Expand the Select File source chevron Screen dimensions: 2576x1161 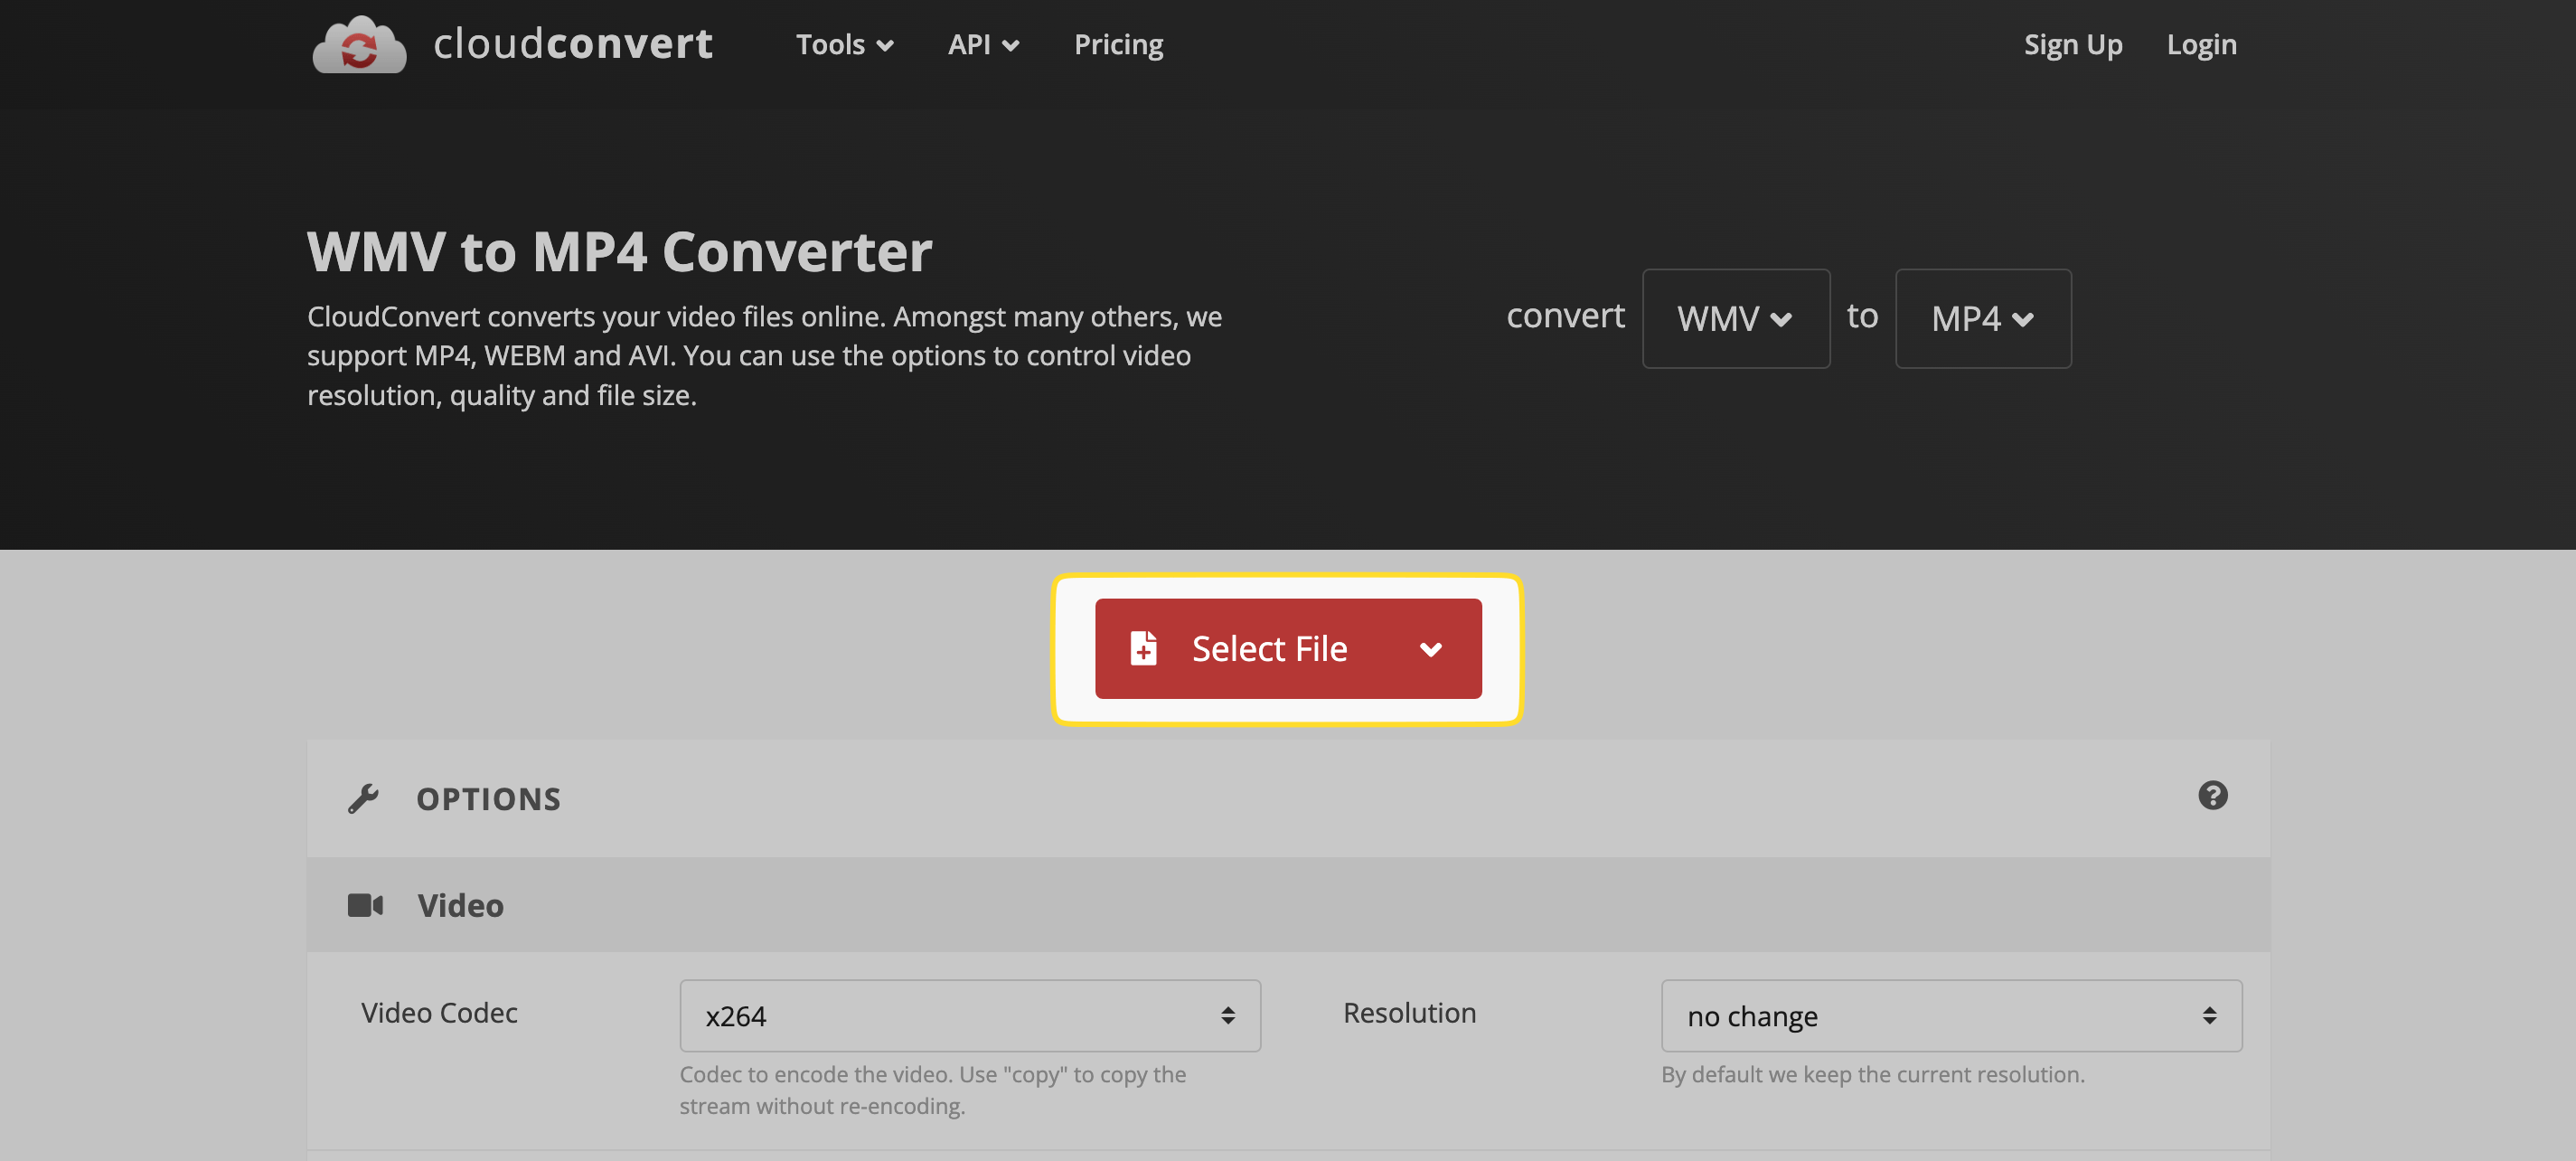(1430, 649)
